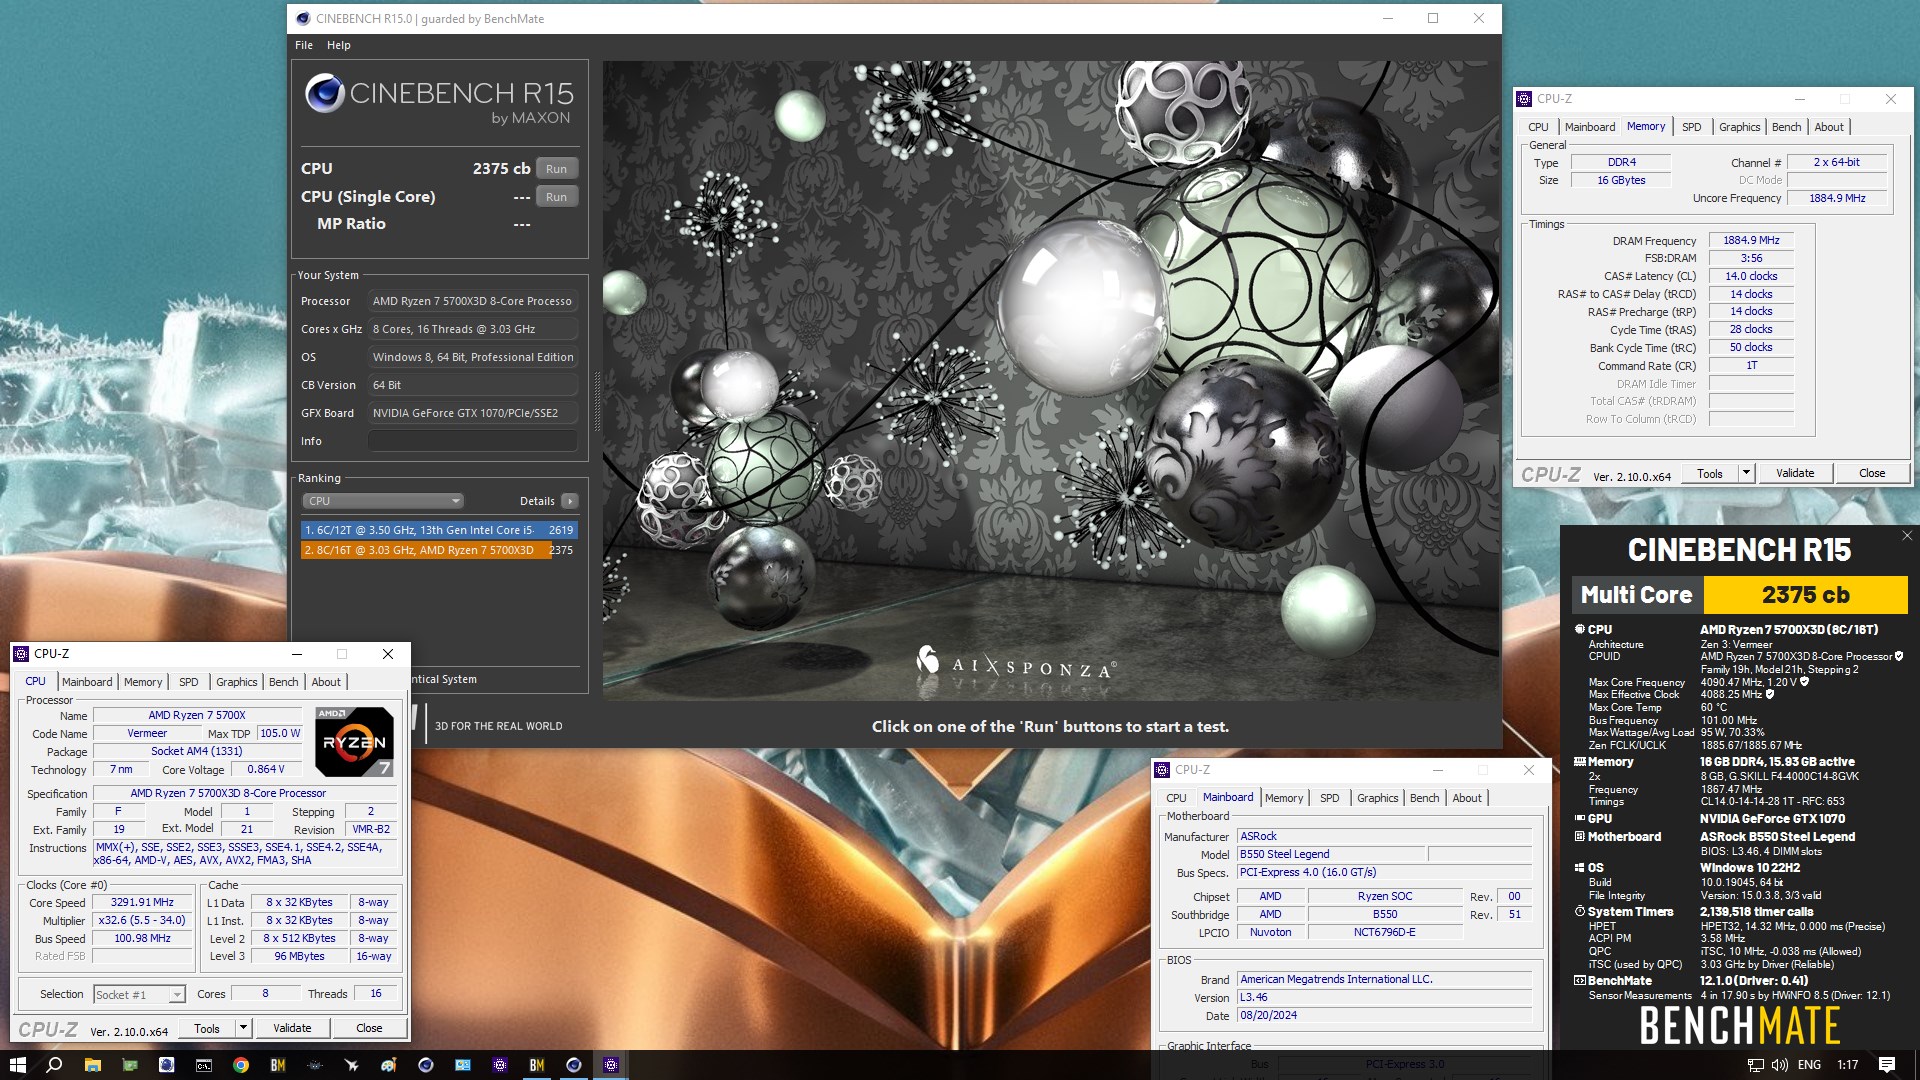Click the active CPU-Z taskbar icon
This screenshot has height=1080, width=1920.
coord(611,1065)
